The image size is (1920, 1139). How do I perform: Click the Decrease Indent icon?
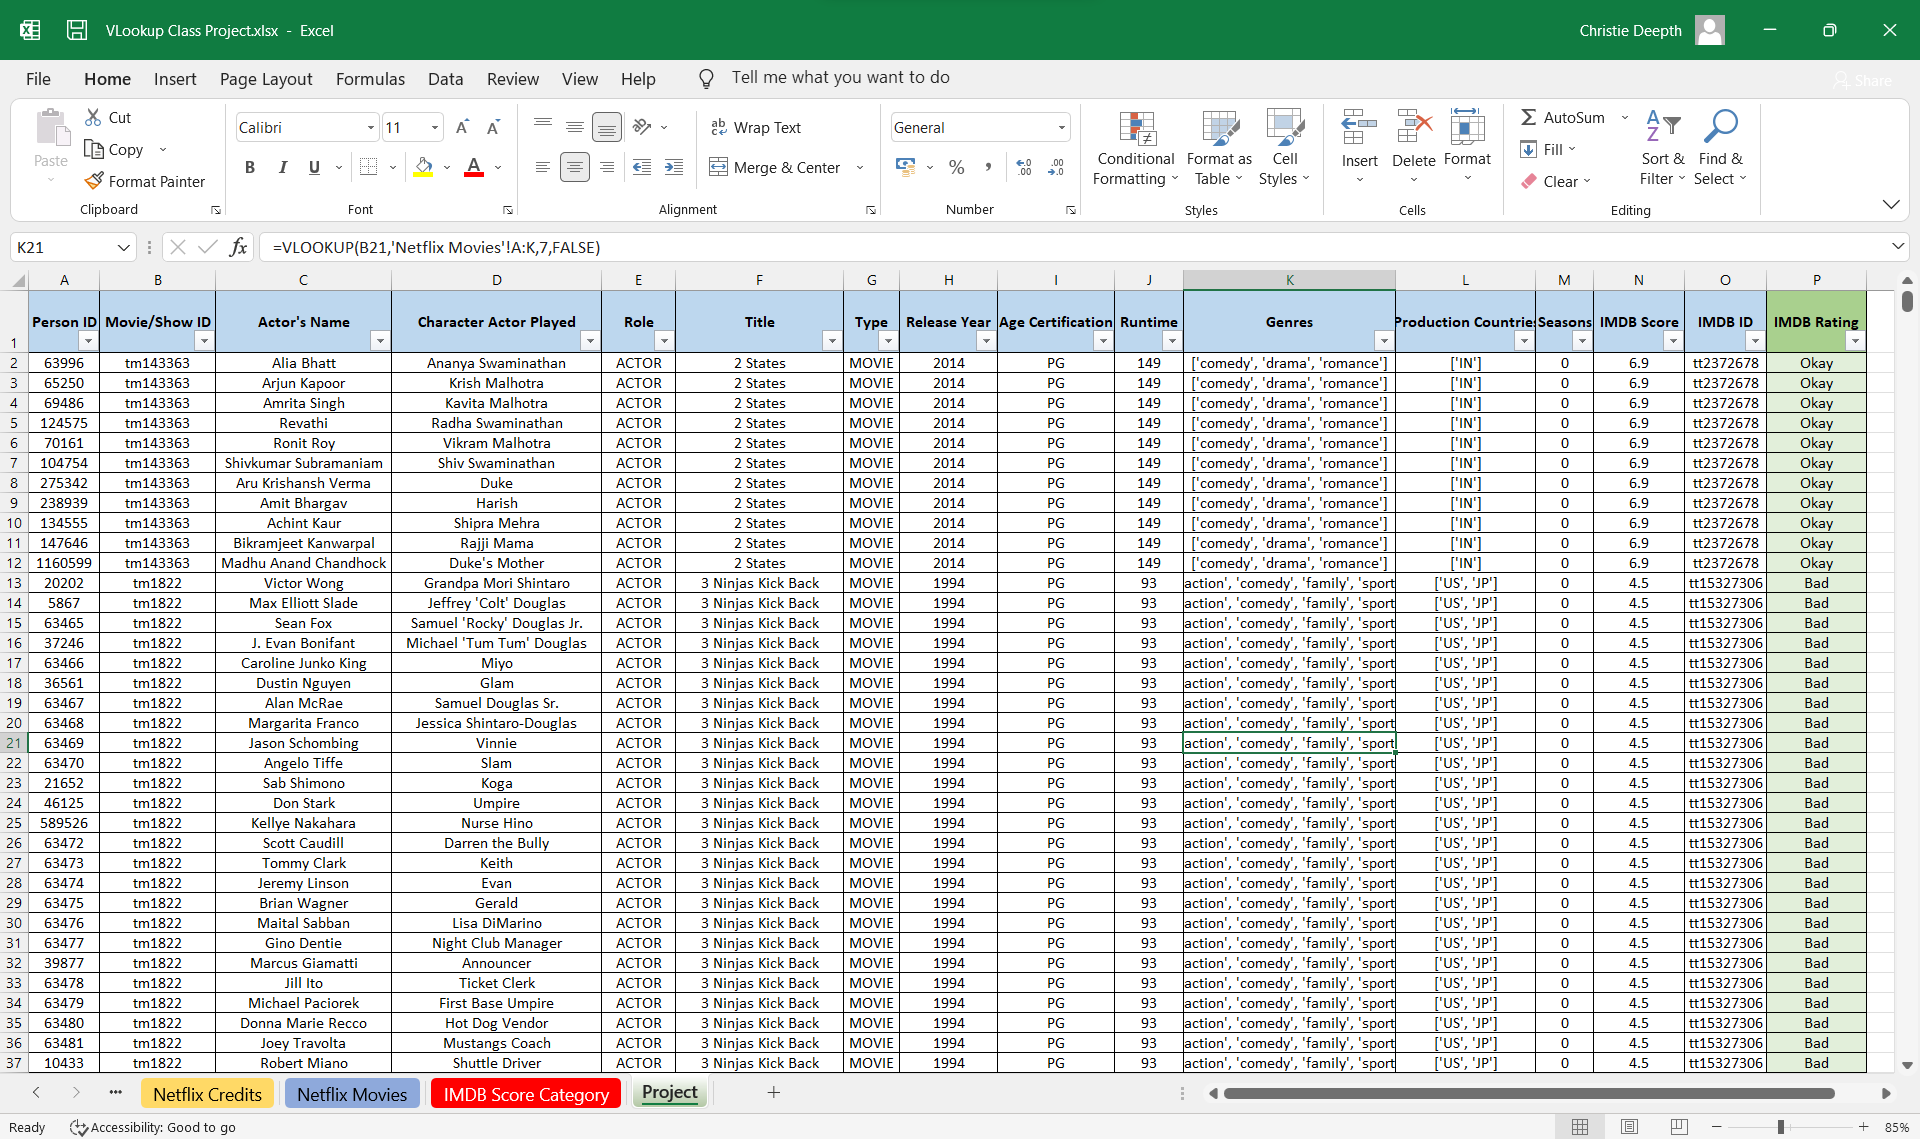pyautogui.click(x=642, y=167)
